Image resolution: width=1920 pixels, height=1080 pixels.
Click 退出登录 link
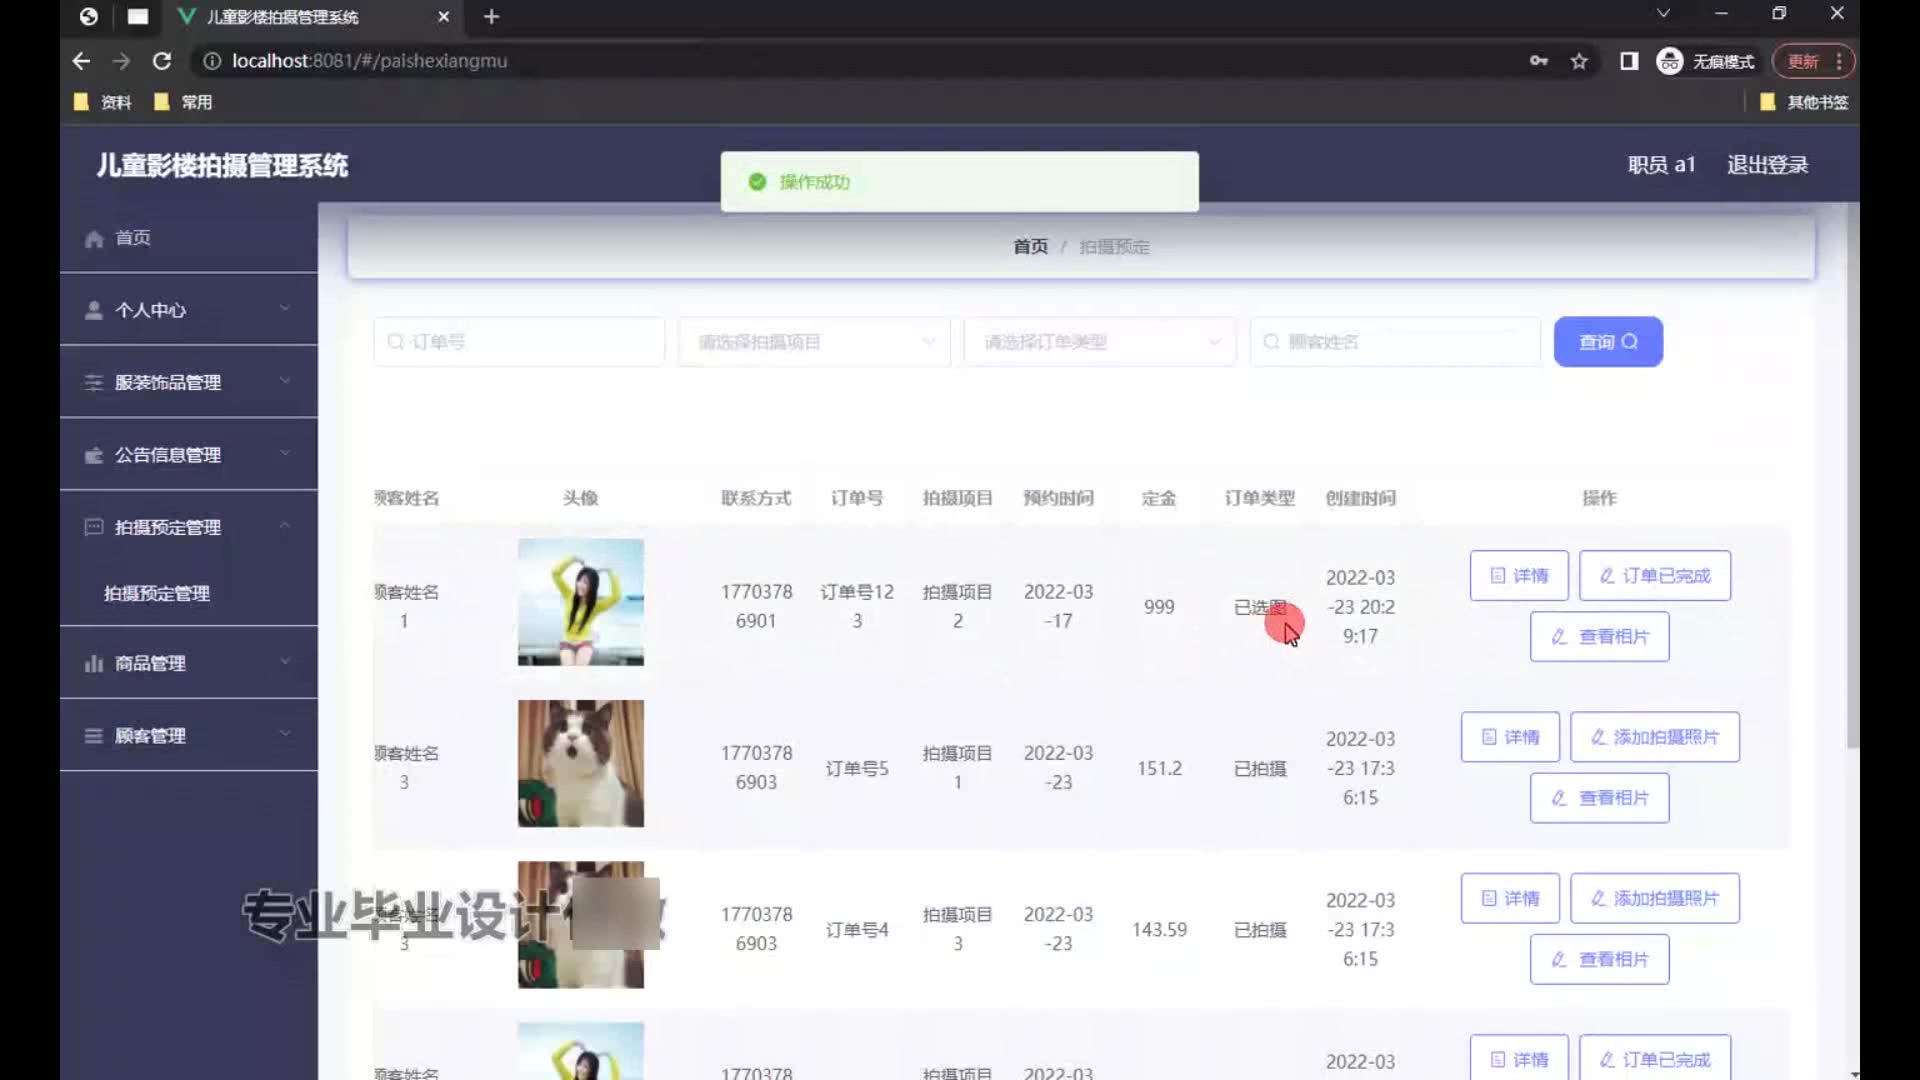(1767, 165)
